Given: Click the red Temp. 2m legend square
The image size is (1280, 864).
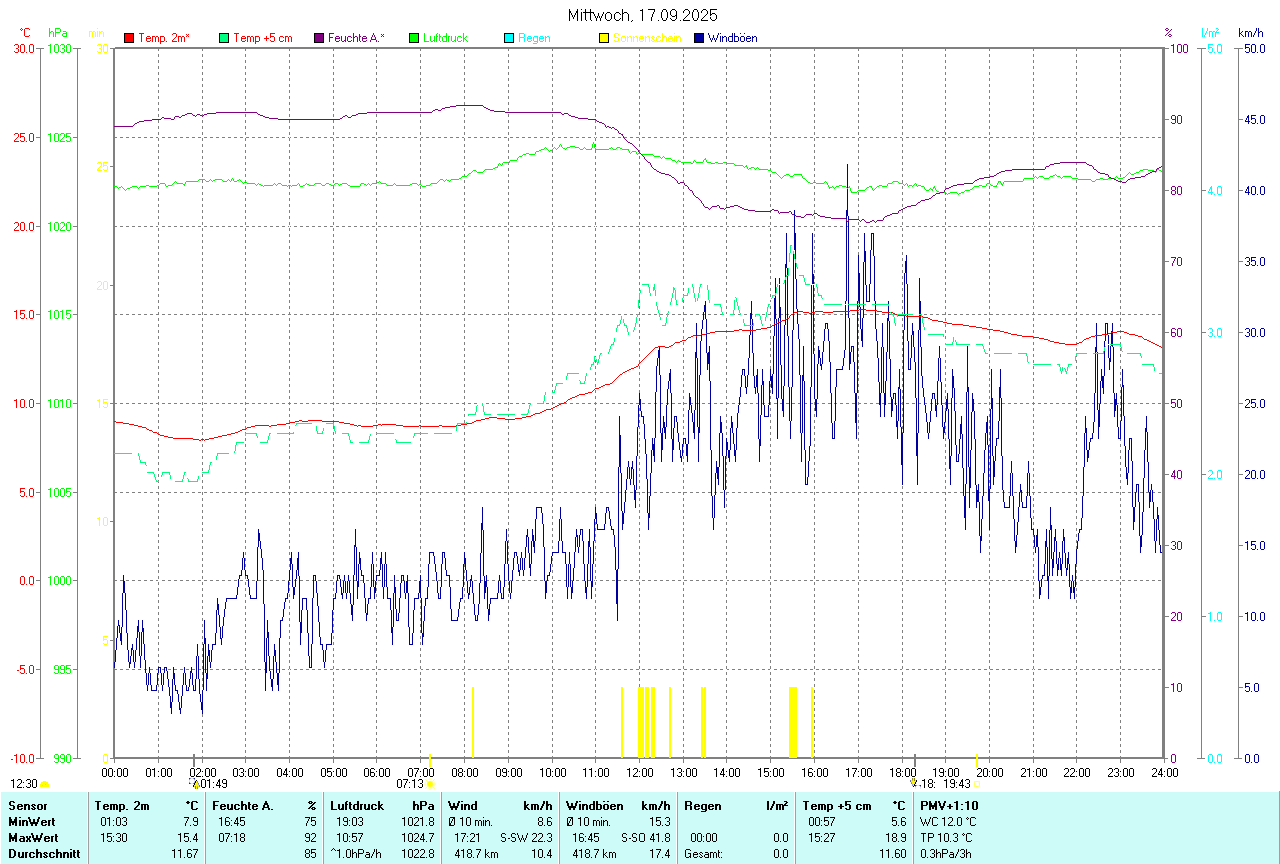Looking at the screenshot, I should (x=129, y=38).
